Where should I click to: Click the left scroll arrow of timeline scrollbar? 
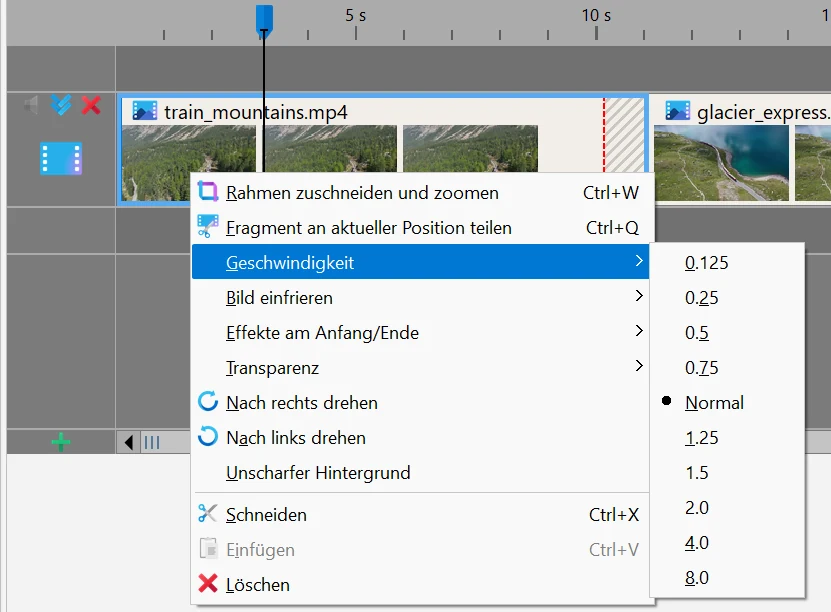tap(128, 442)
